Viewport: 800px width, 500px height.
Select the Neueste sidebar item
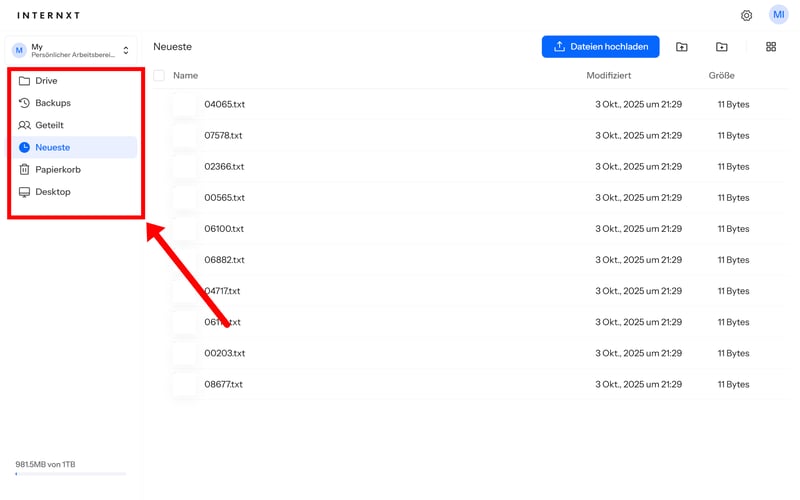[x=52, y=147]
